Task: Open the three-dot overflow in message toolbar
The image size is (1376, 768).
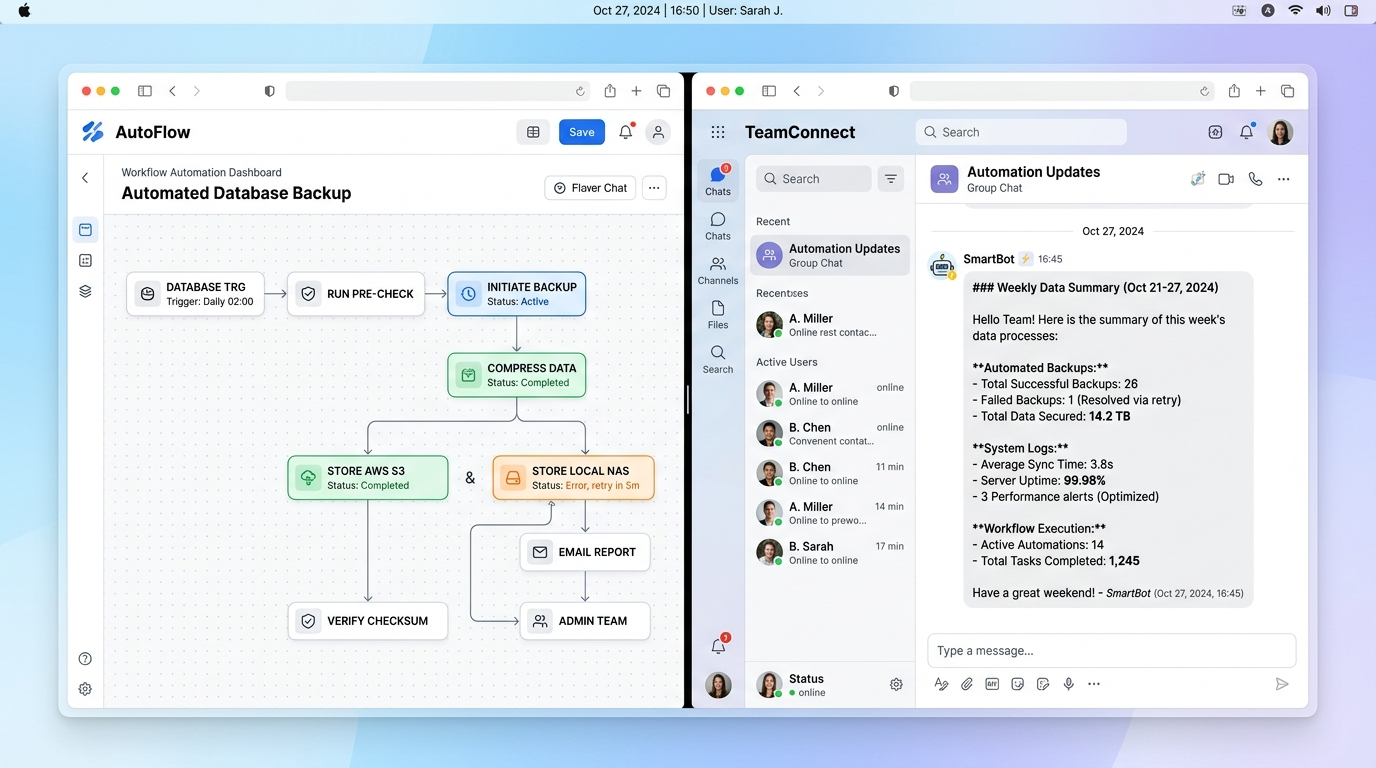Action: (x=1094, y=684)
